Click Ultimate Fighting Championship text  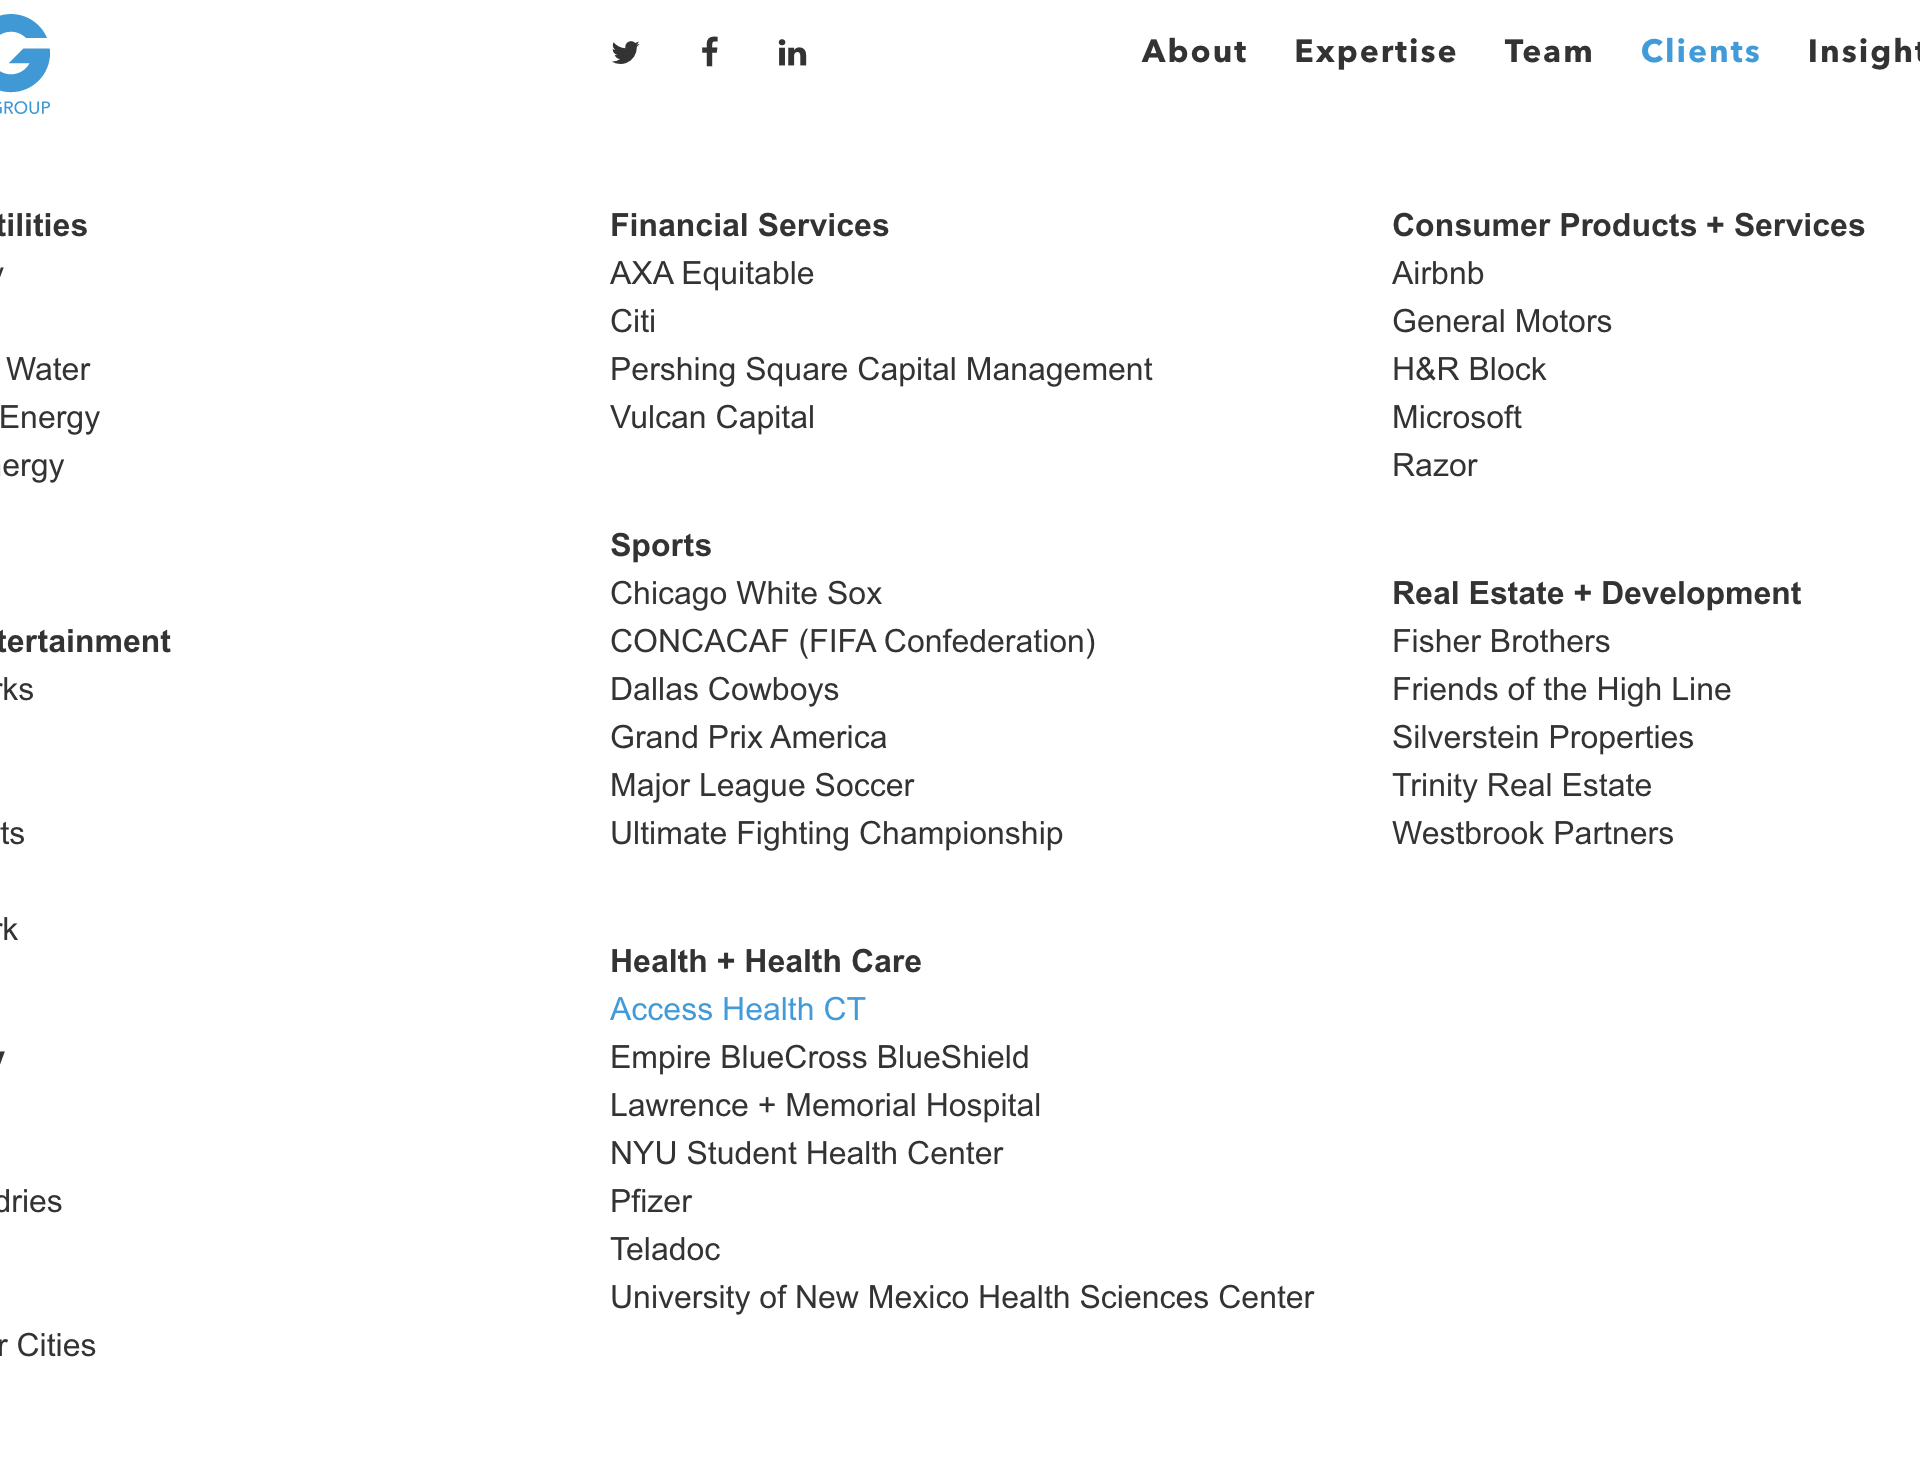point(836,833)
